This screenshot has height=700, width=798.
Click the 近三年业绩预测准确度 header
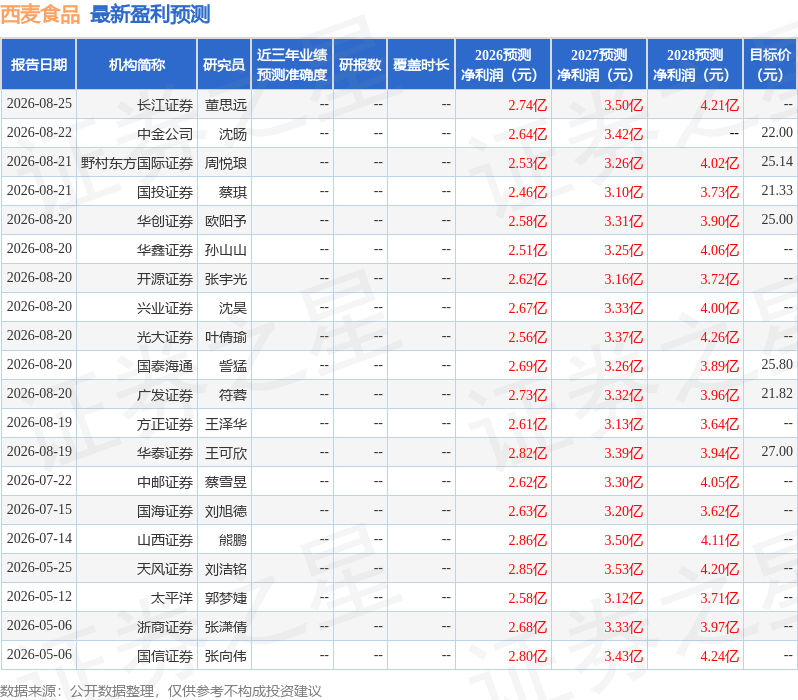292,65
